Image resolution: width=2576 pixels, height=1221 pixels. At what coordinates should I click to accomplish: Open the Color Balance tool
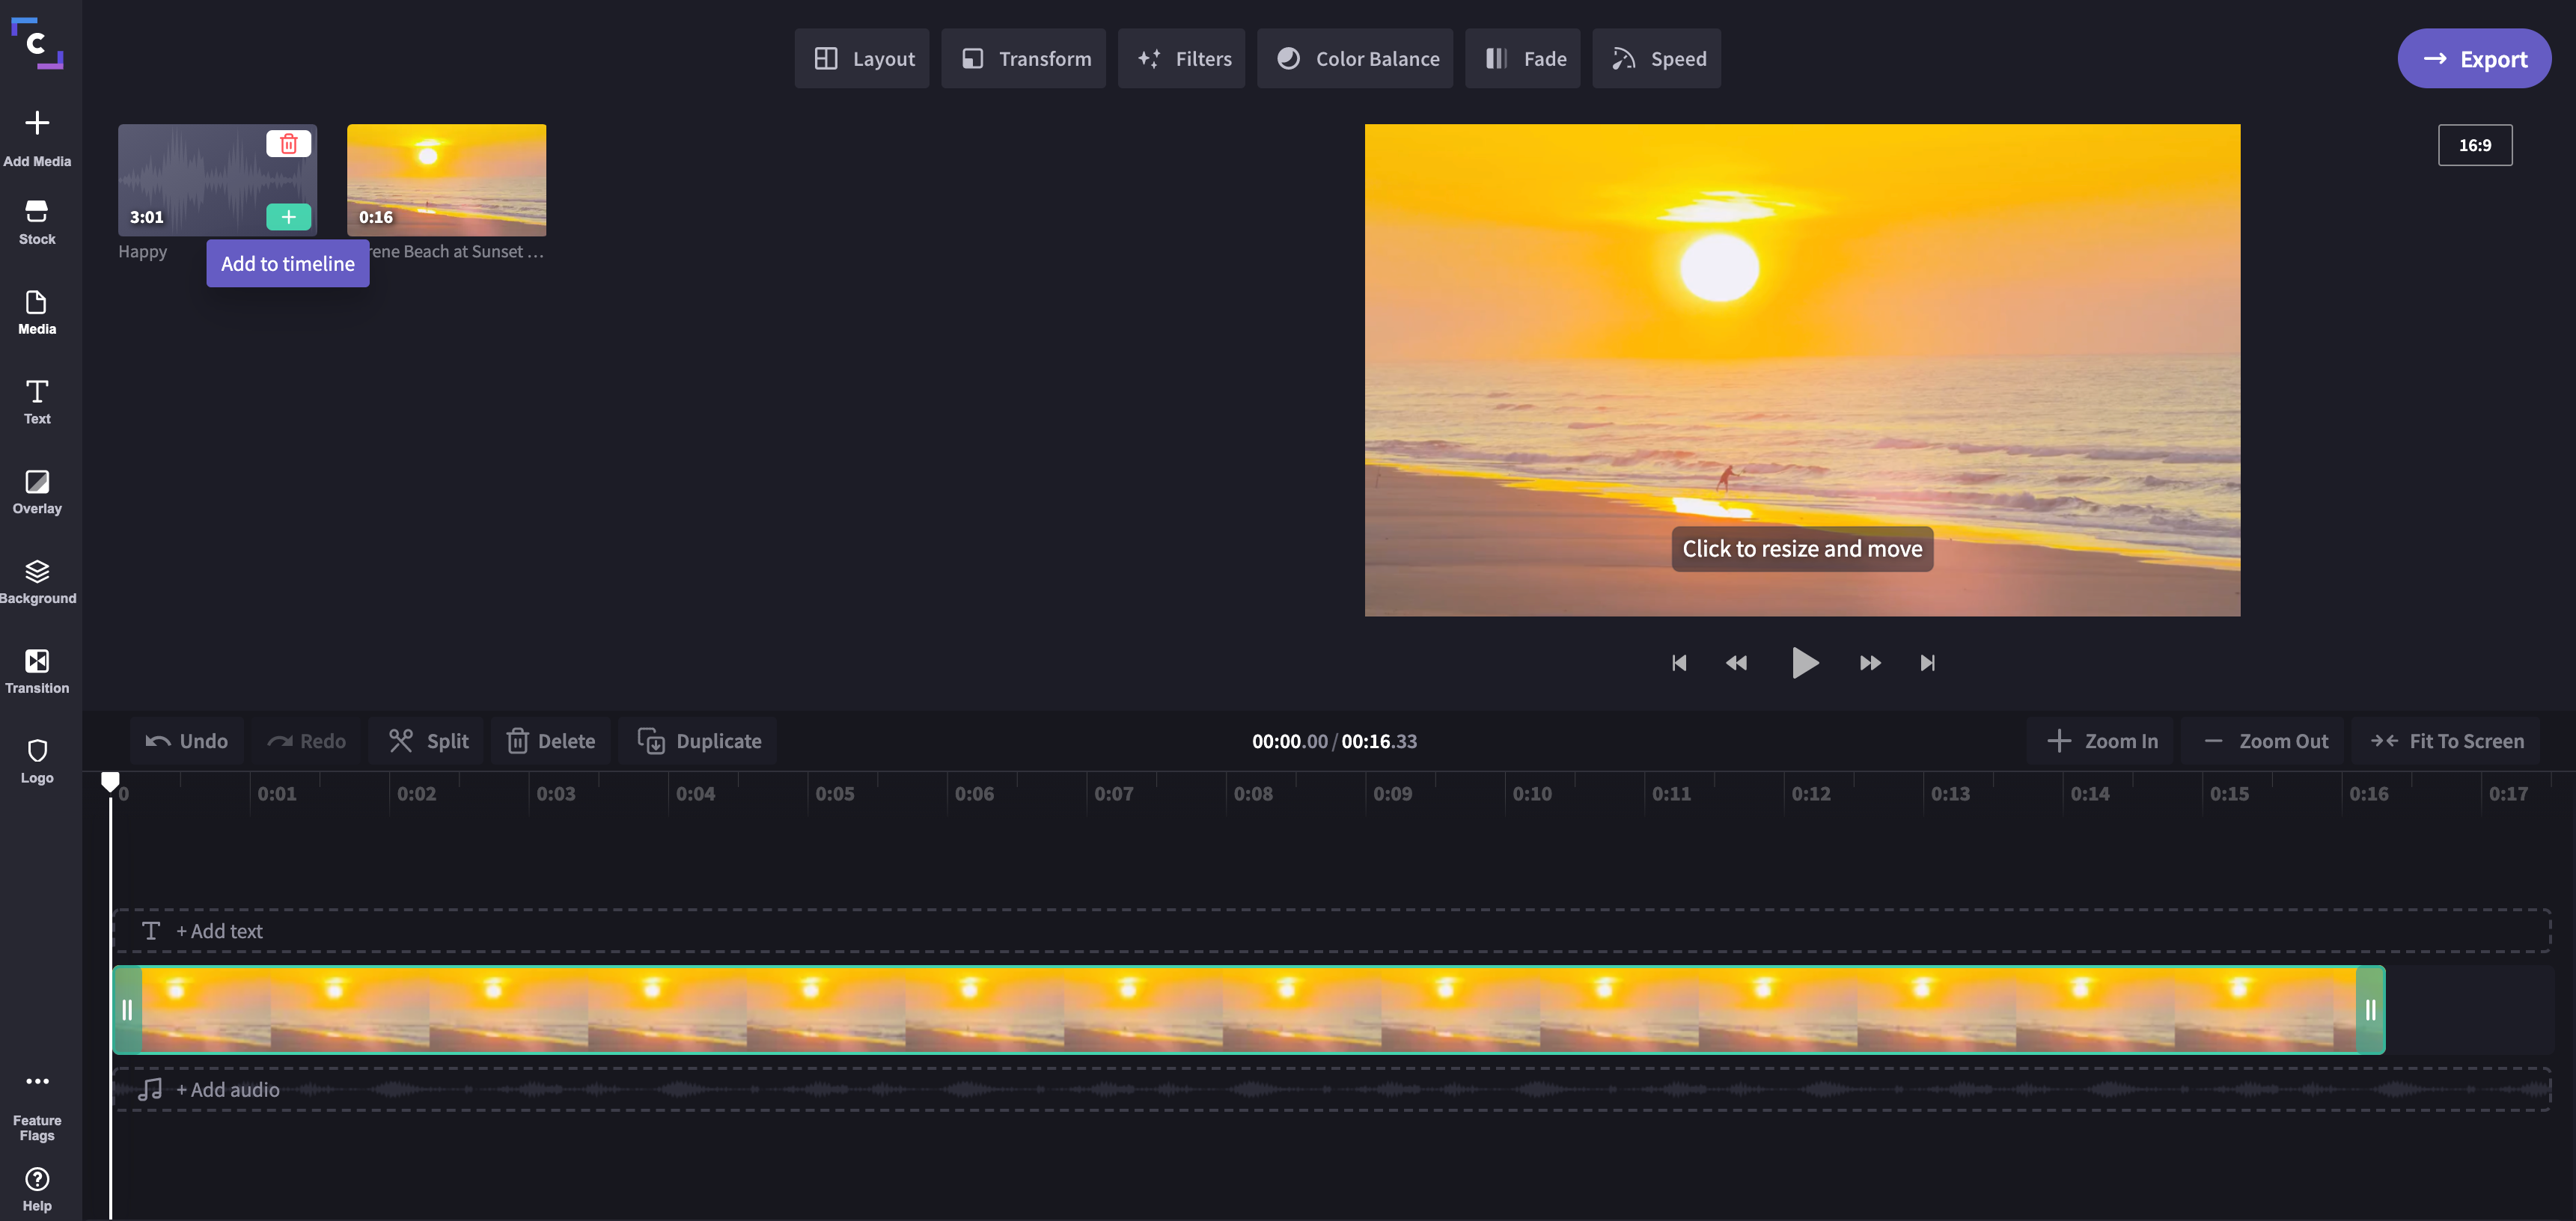(1356, 59)
